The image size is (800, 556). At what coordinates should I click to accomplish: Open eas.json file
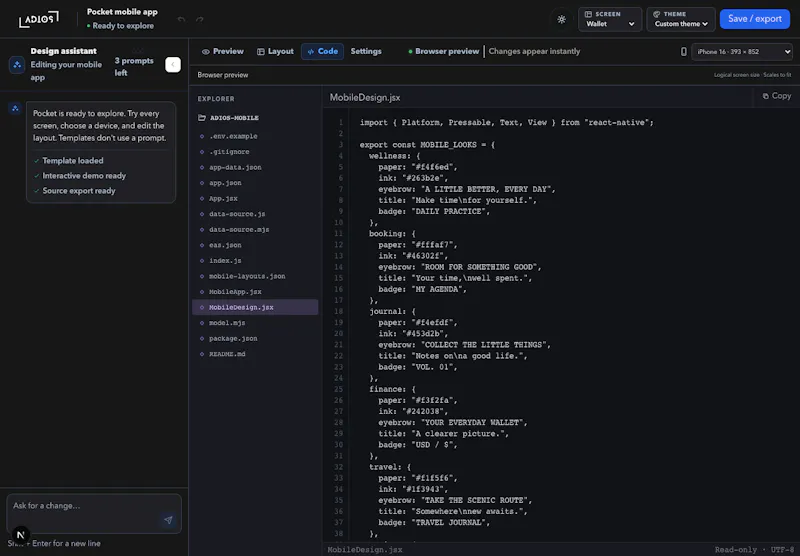point(255,245)
